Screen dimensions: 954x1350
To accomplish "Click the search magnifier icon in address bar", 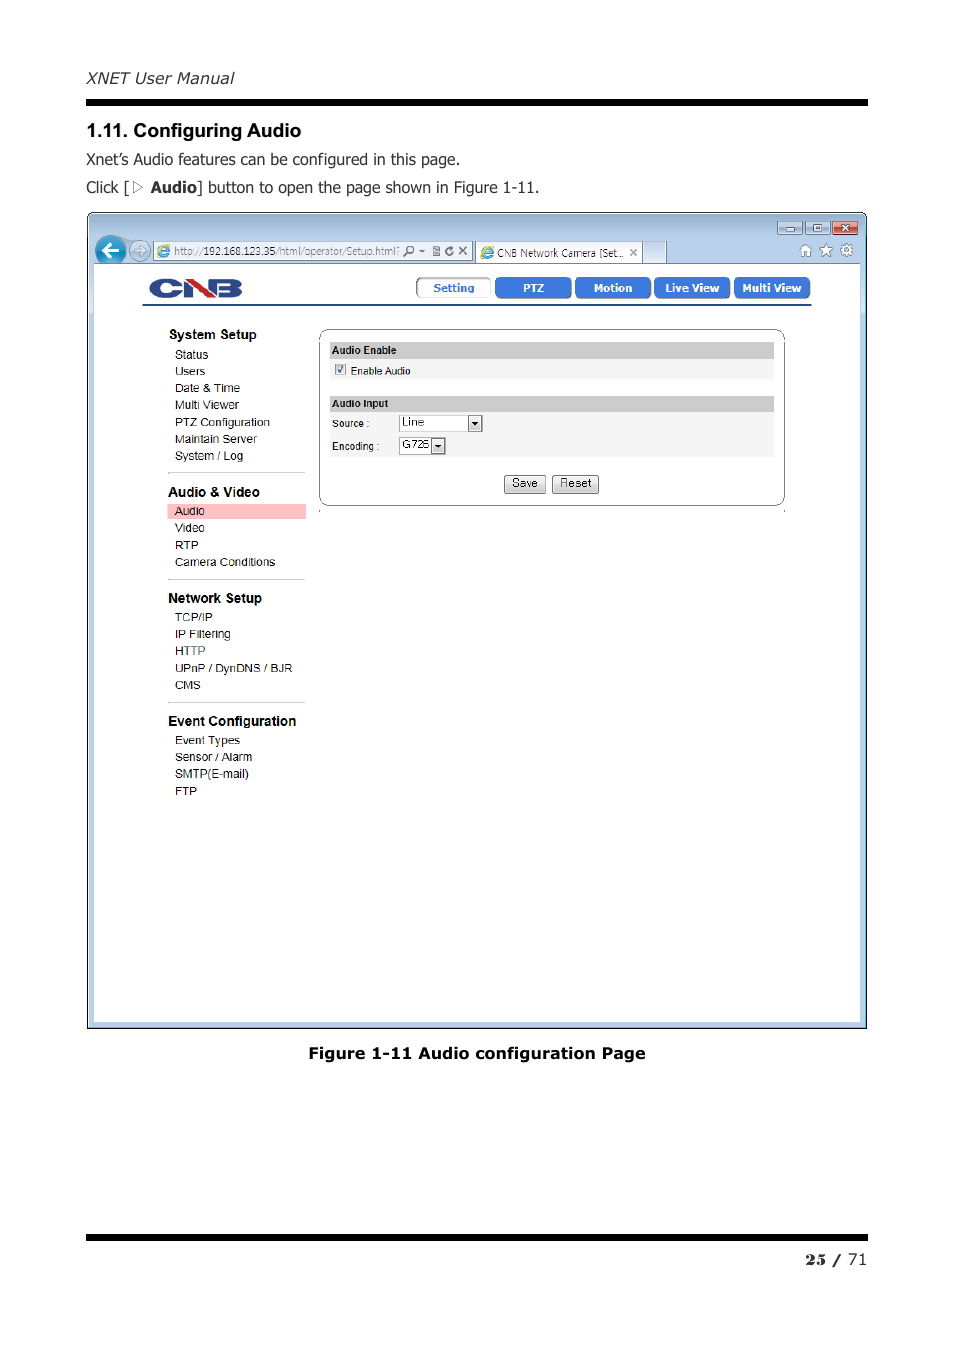I will pos(409,251).
